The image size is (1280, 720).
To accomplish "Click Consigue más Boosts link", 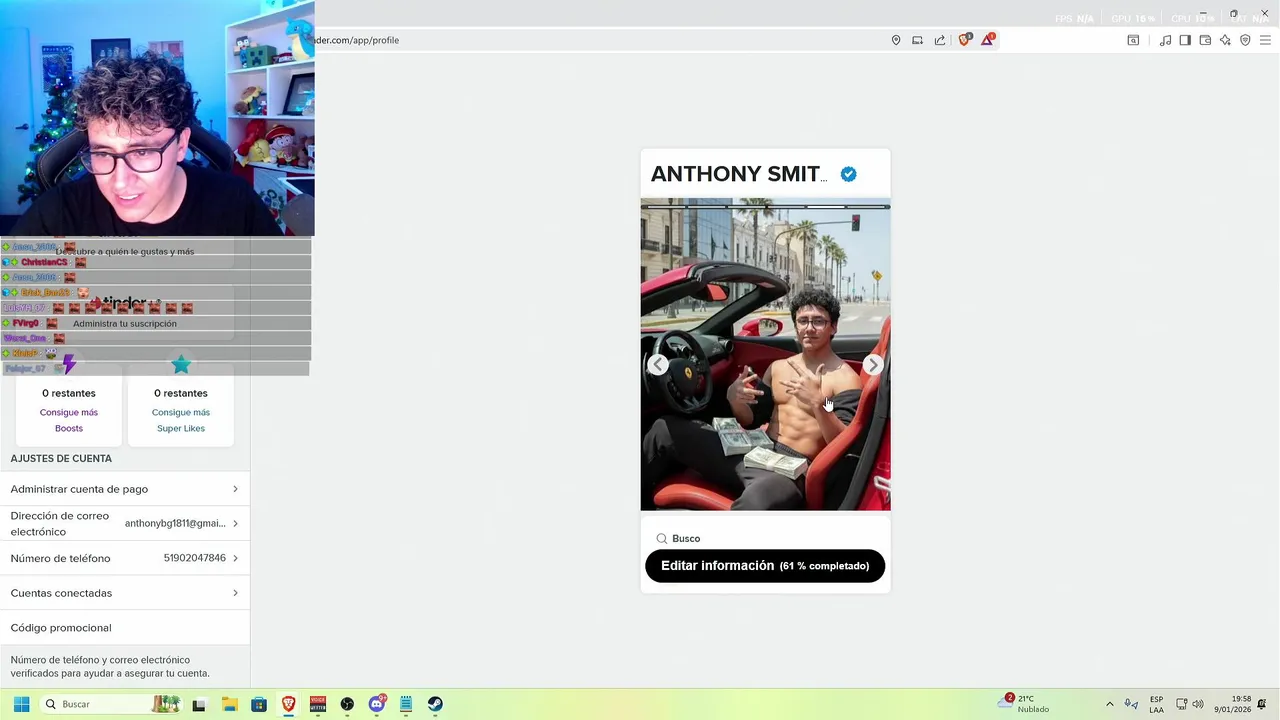I will click(x=69, y=420).
